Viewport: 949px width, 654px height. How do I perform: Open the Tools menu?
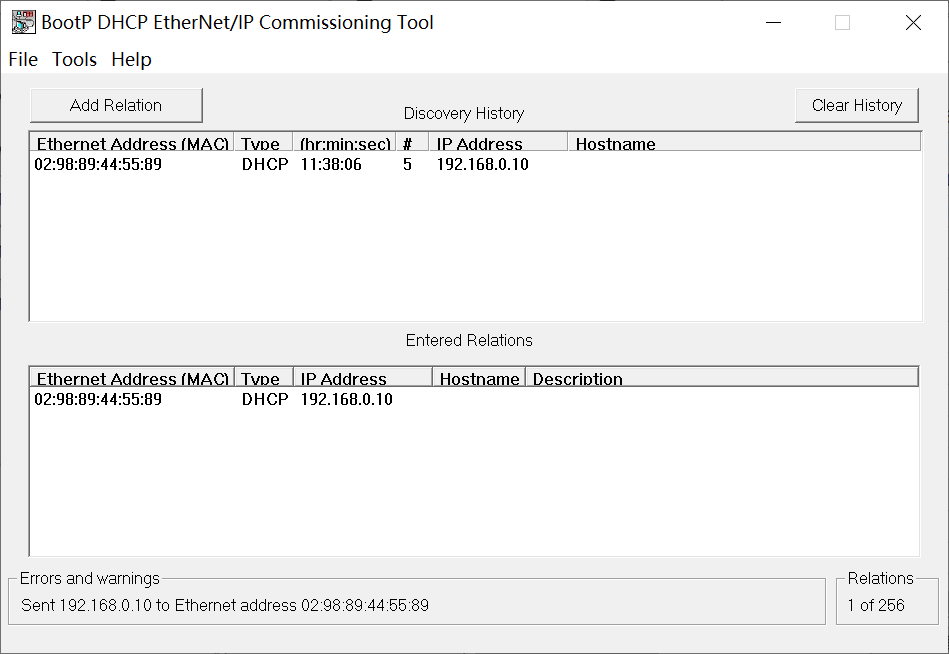pos(75,60)
